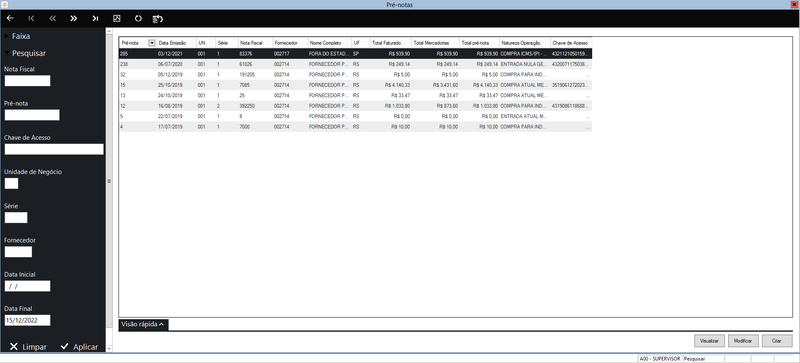Click into the Nota Fiscal search field
The image size is (800, 363).
pyautogui.click(x=28, y=81)
